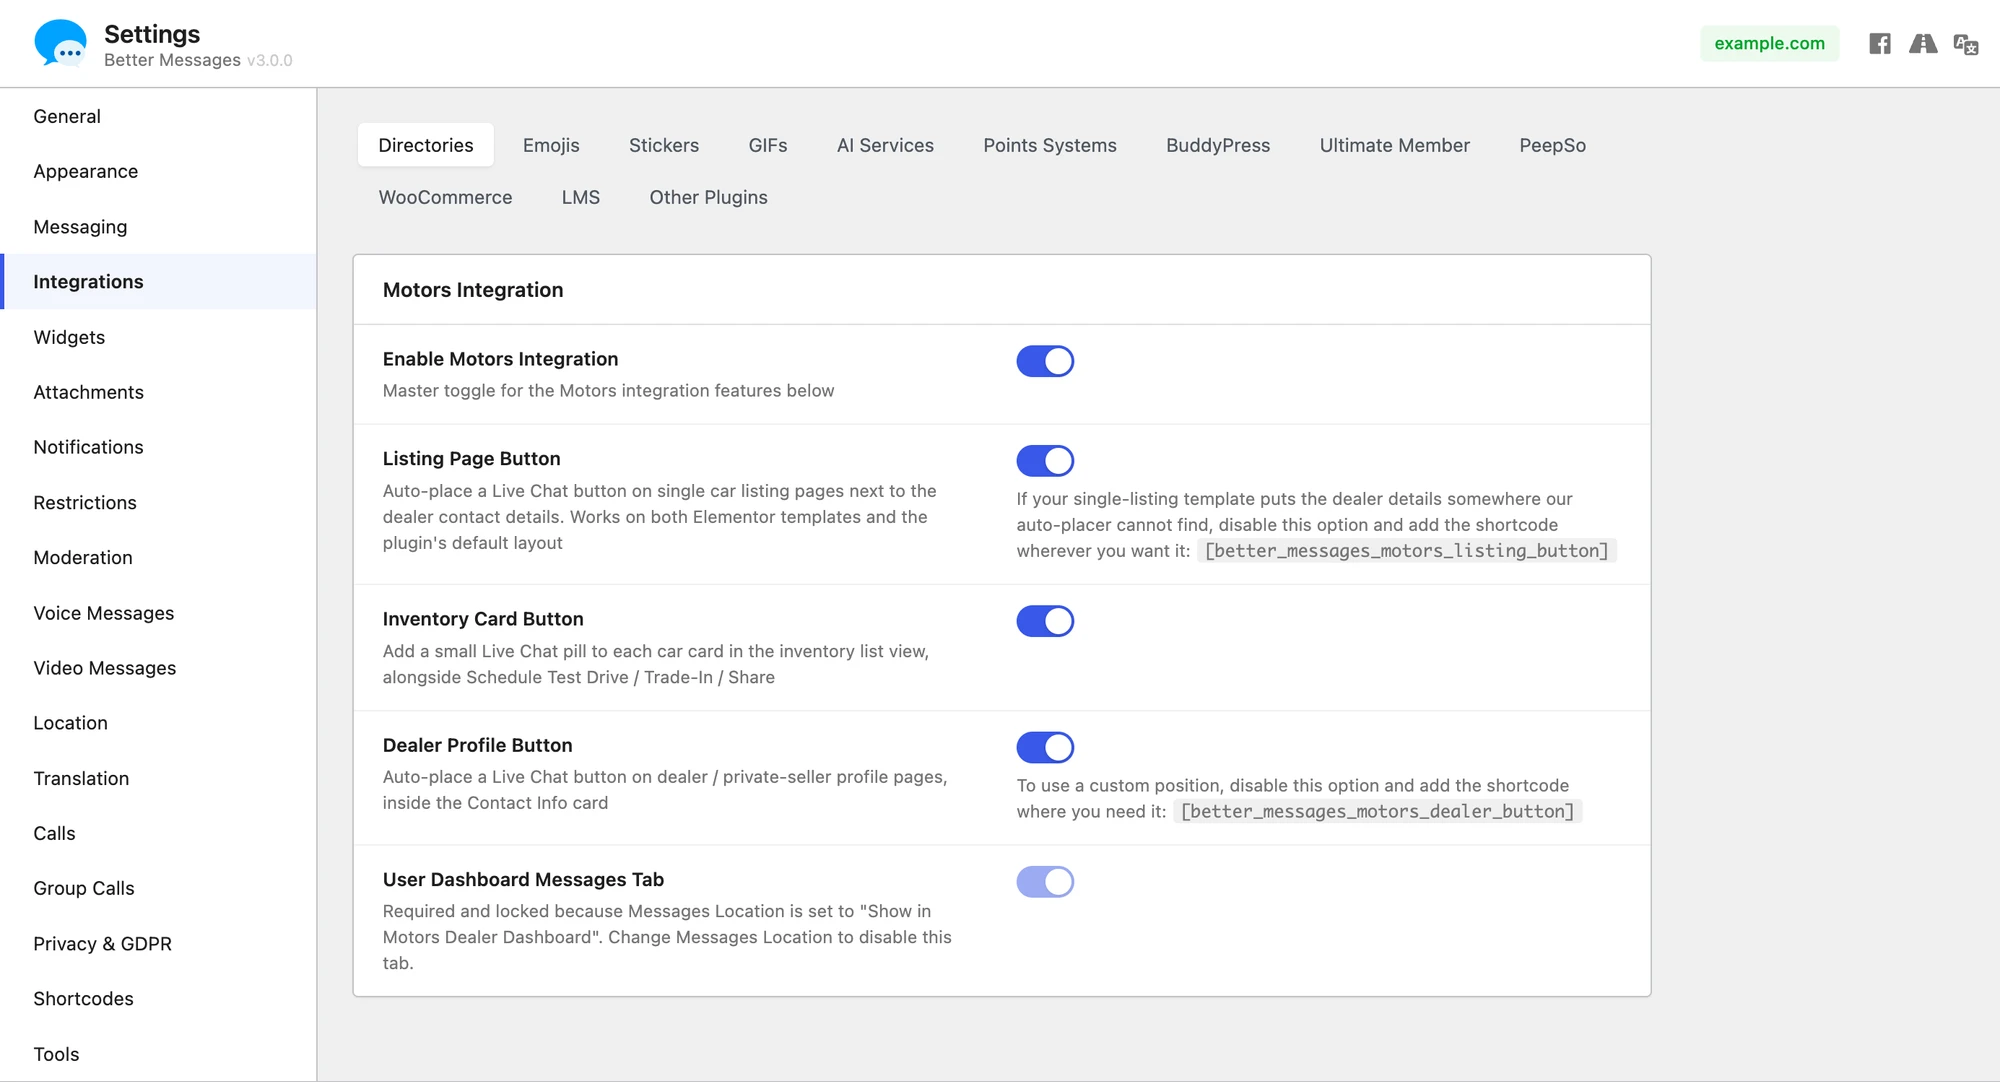Screen dimensions: 2000x1082
Task: Click the Listing Page Button label
Action: click(x=471, y=459)
